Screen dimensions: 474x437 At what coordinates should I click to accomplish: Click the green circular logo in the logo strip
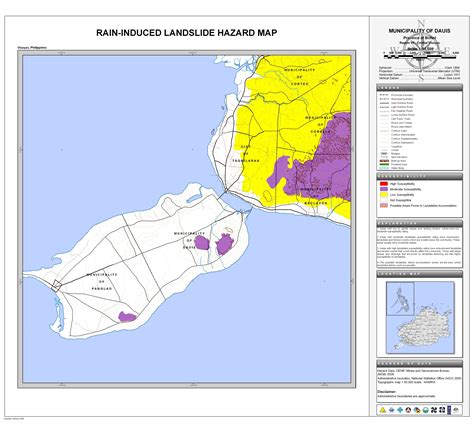click(x=426, y=410)
